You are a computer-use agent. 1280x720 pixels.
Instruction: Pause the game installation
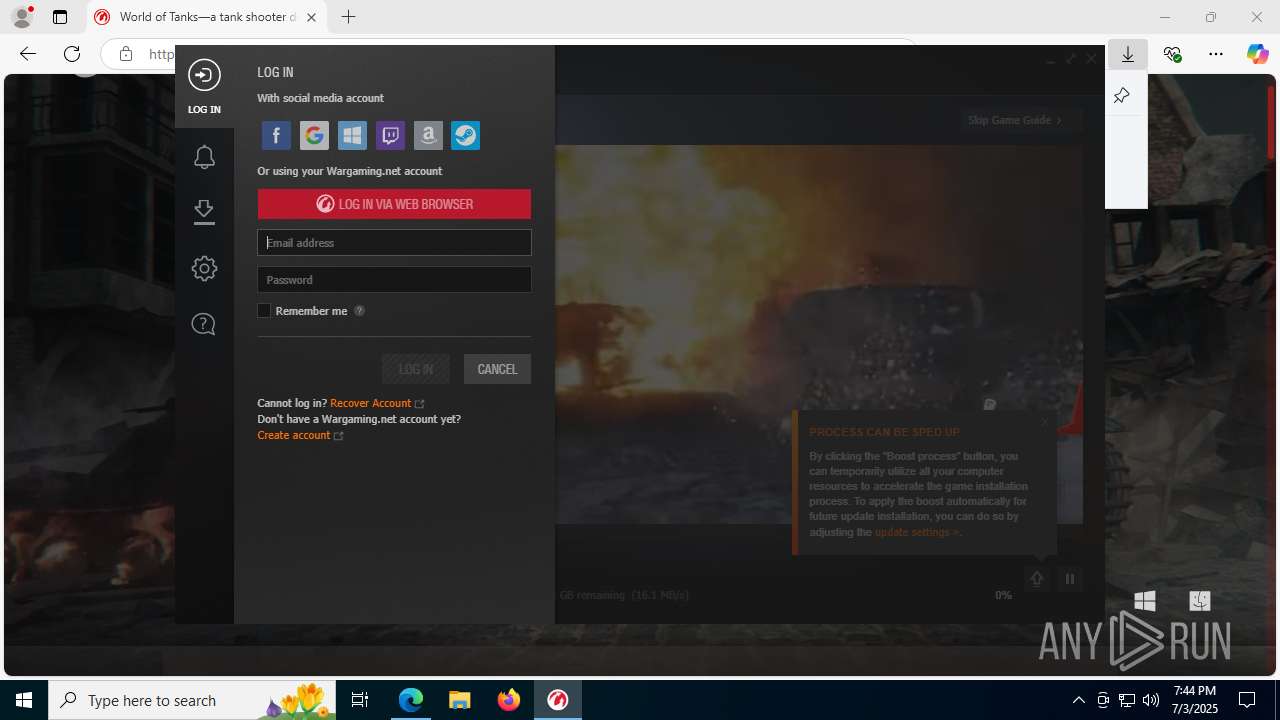point(1070,579)
